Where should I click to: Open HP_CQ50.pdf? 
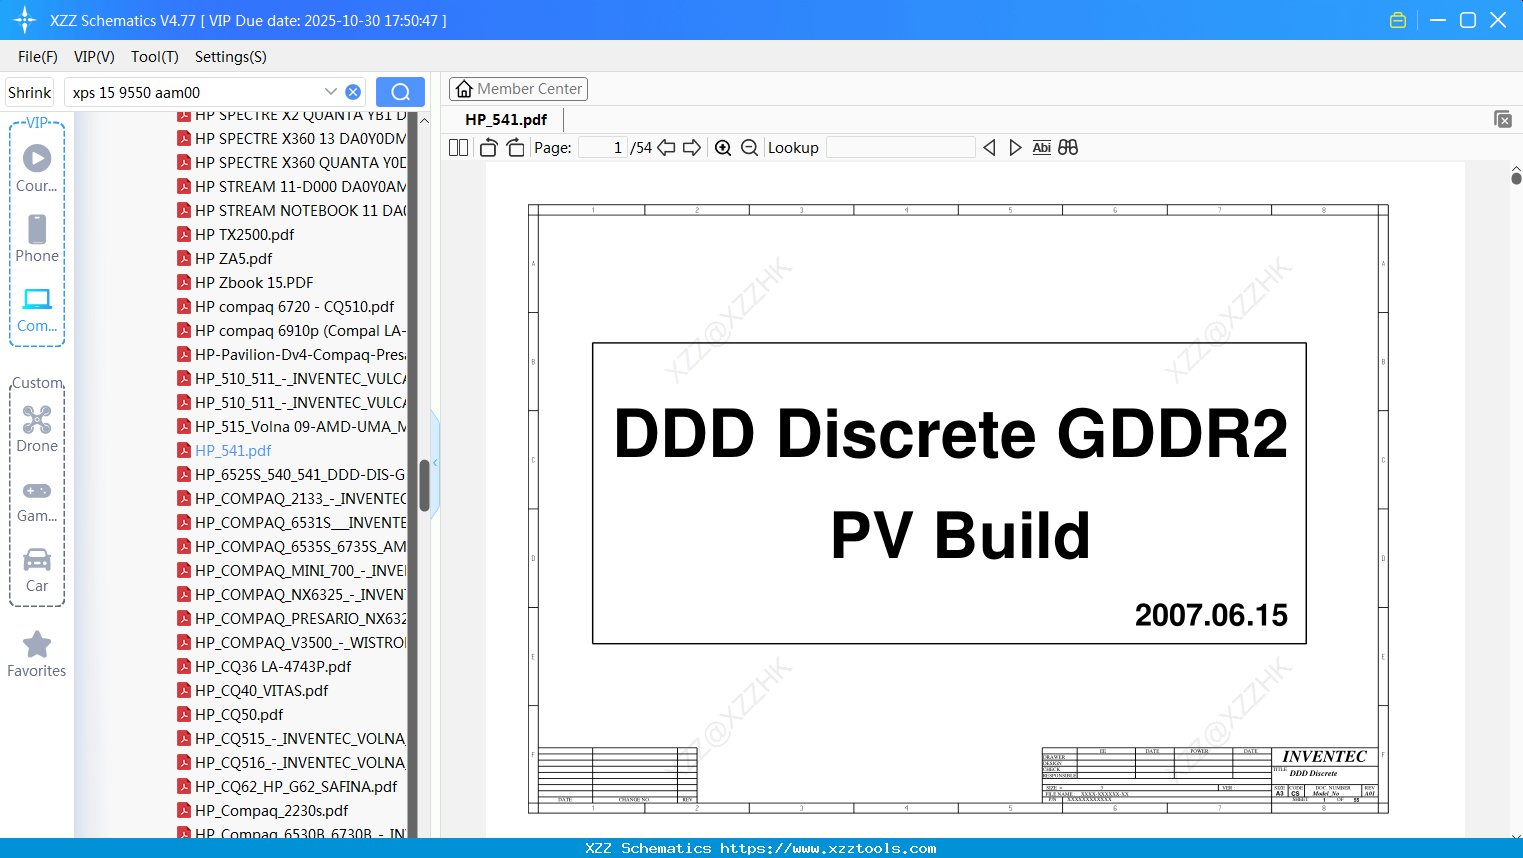click(x=230, y=715)
